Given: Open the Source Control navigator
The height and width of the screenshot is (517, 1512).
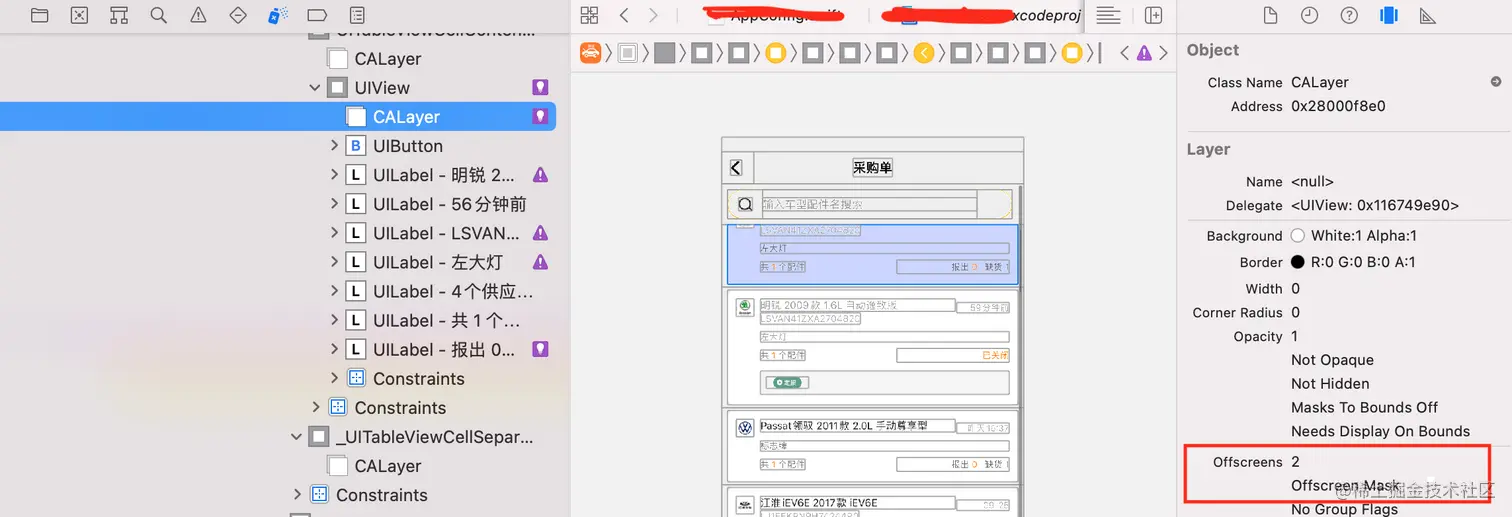Looking at the screenshot, I should click(80, 15).
